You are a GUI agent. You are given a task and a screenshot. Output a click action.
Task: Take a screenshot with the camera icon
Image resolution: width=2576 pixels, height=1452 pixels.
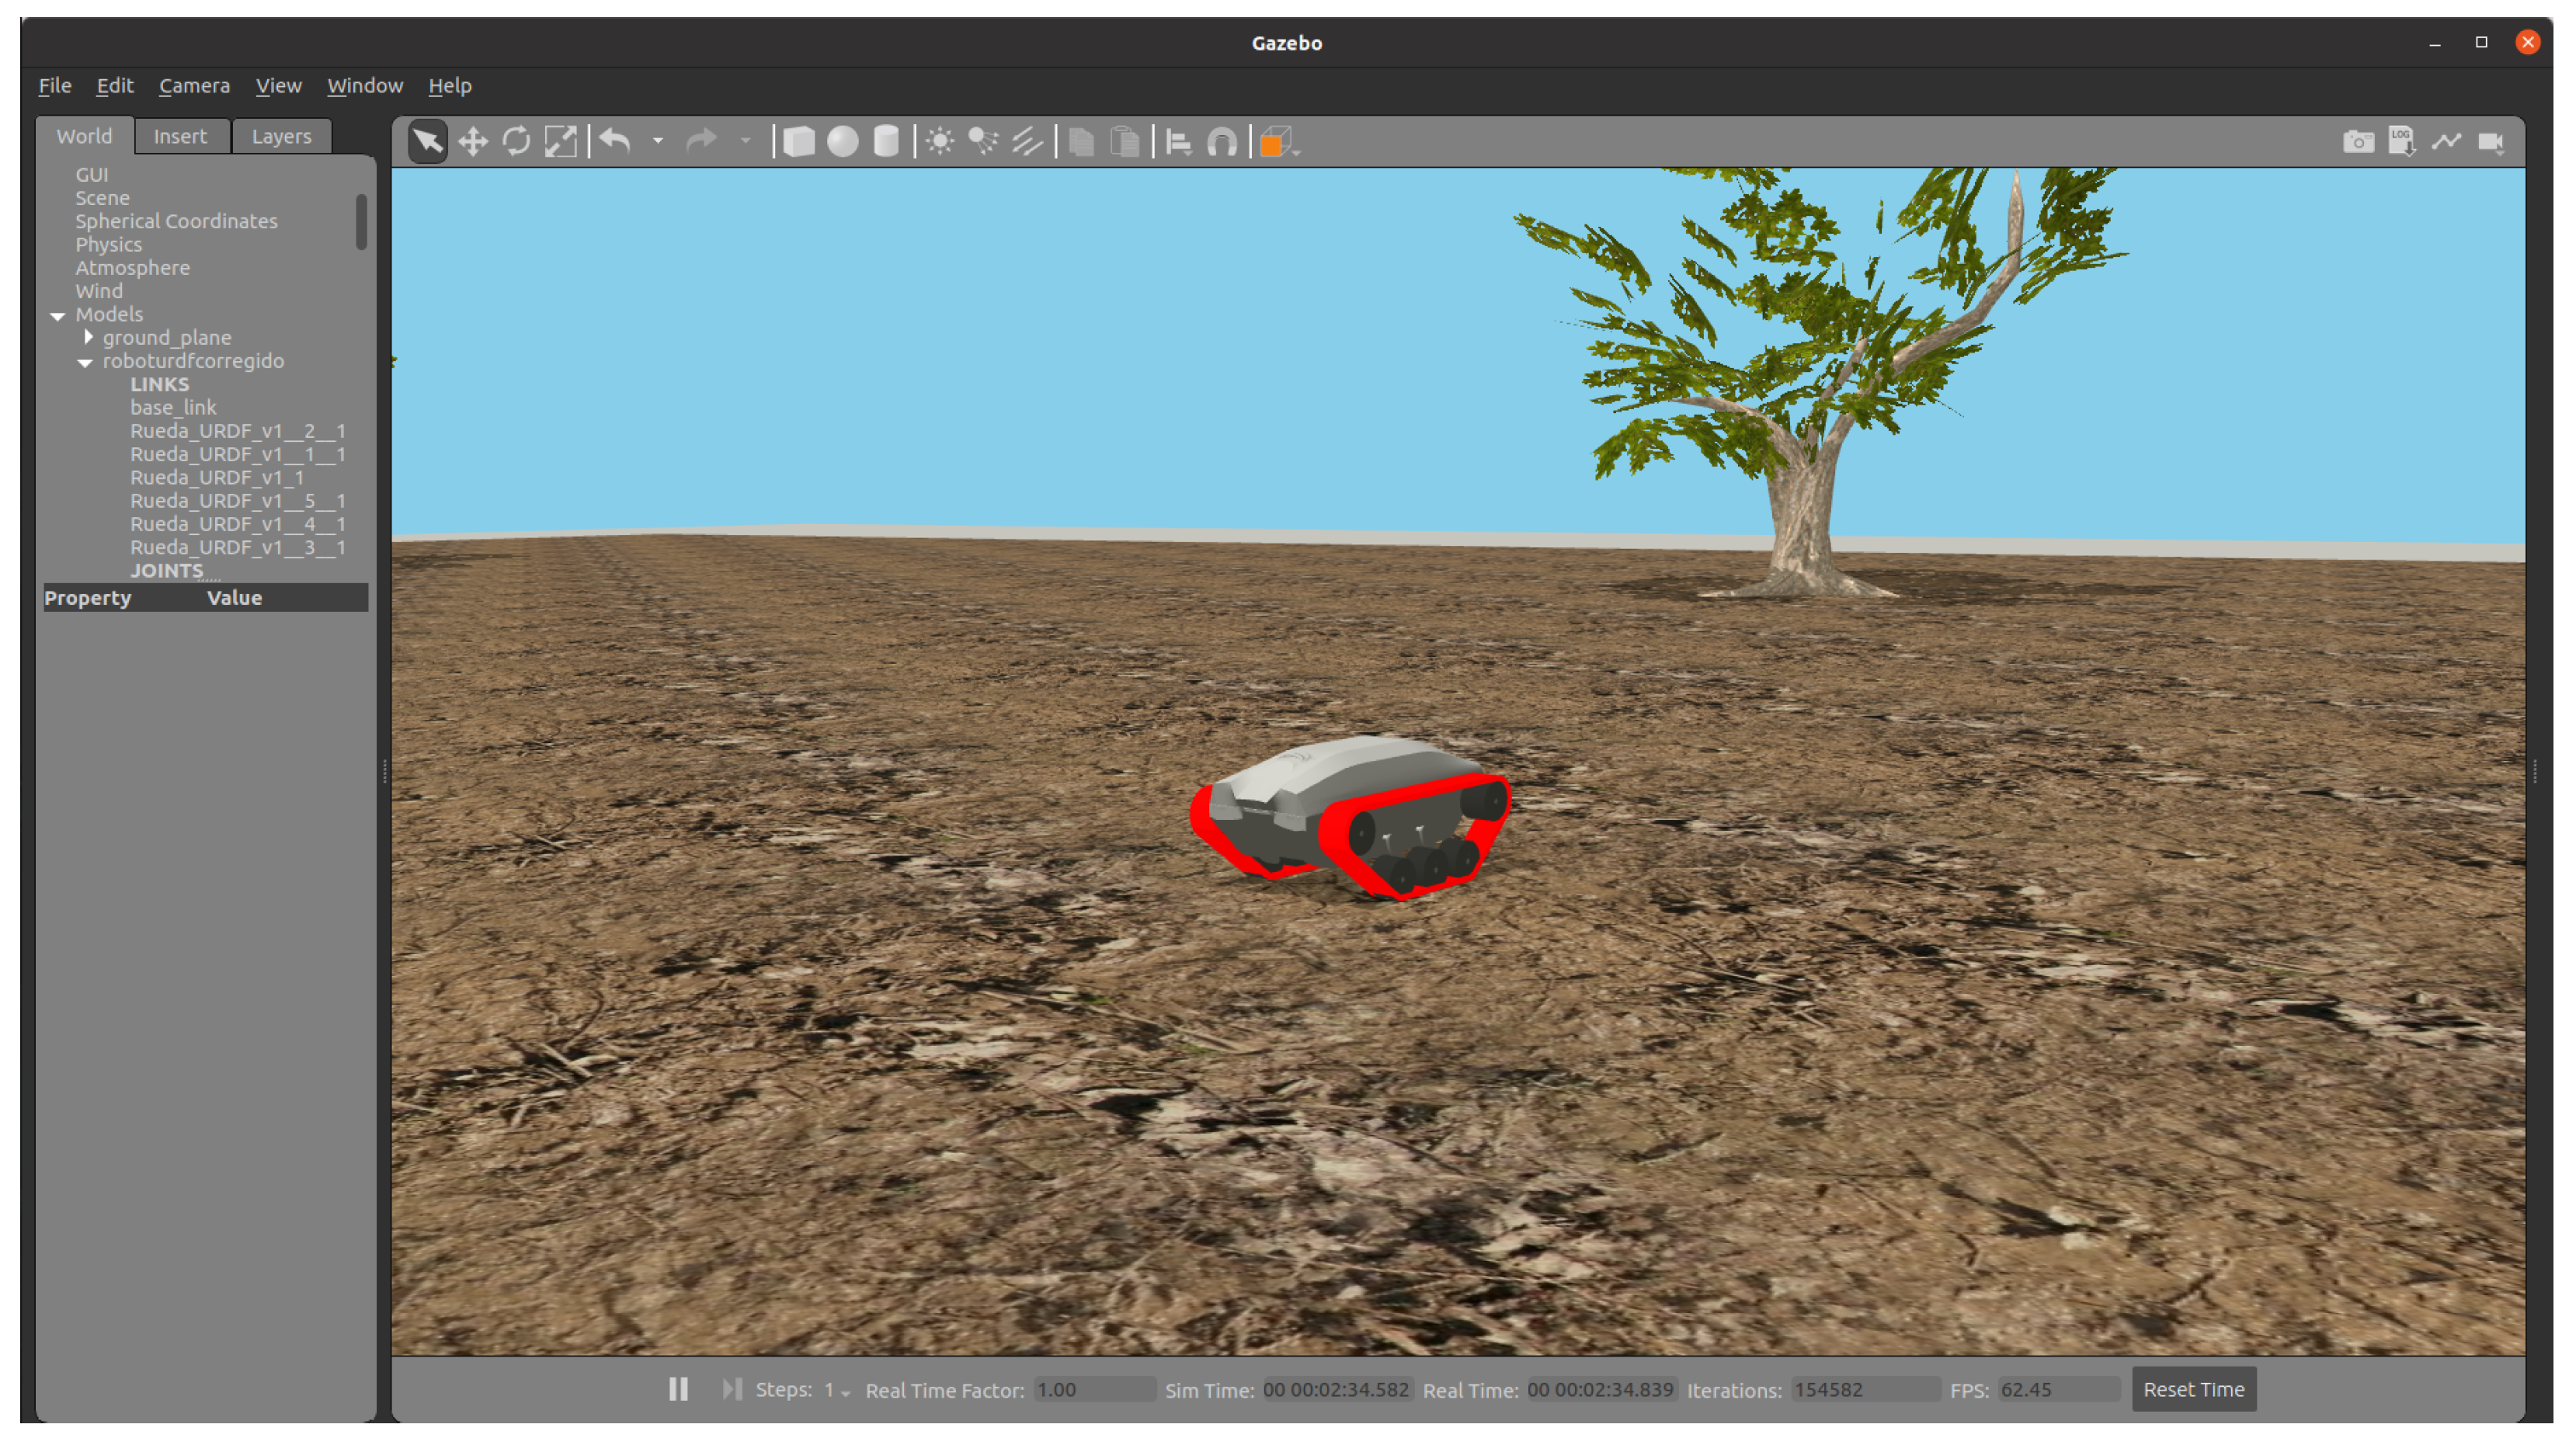point(2357,142)
